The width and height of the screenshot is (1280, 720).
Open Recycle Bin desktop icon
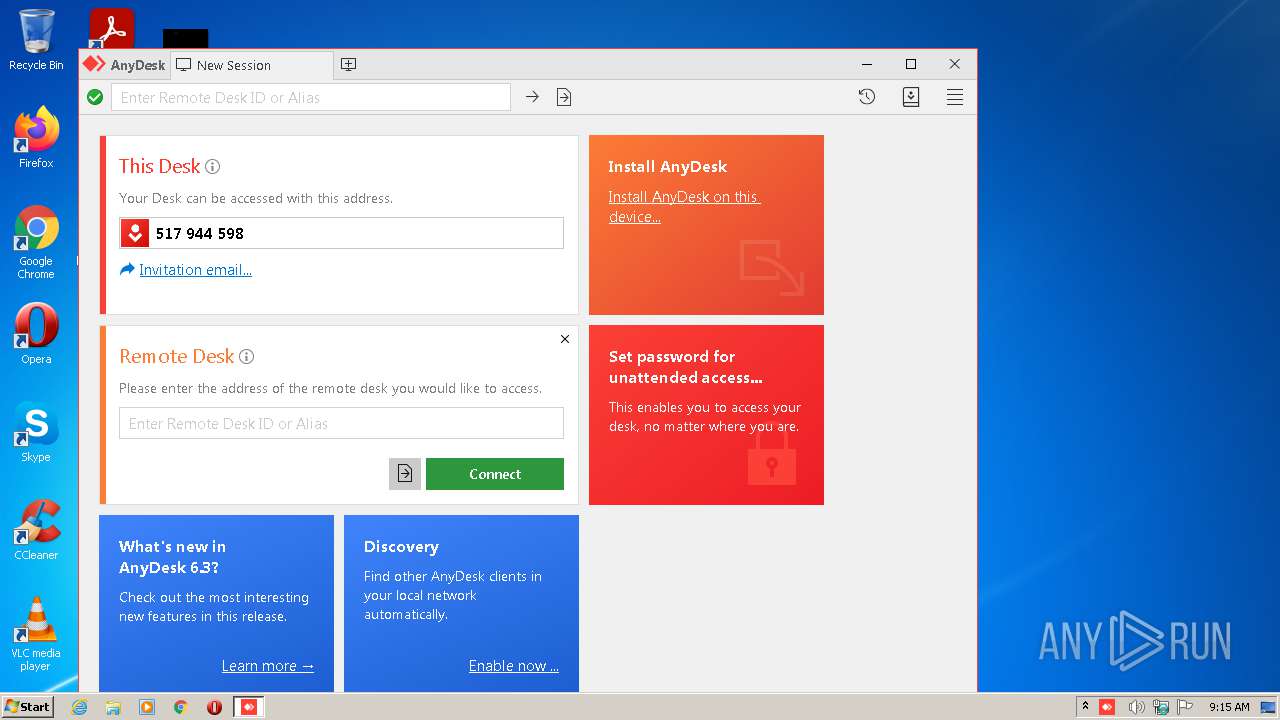pyautogui.click(x=36, y=40)
